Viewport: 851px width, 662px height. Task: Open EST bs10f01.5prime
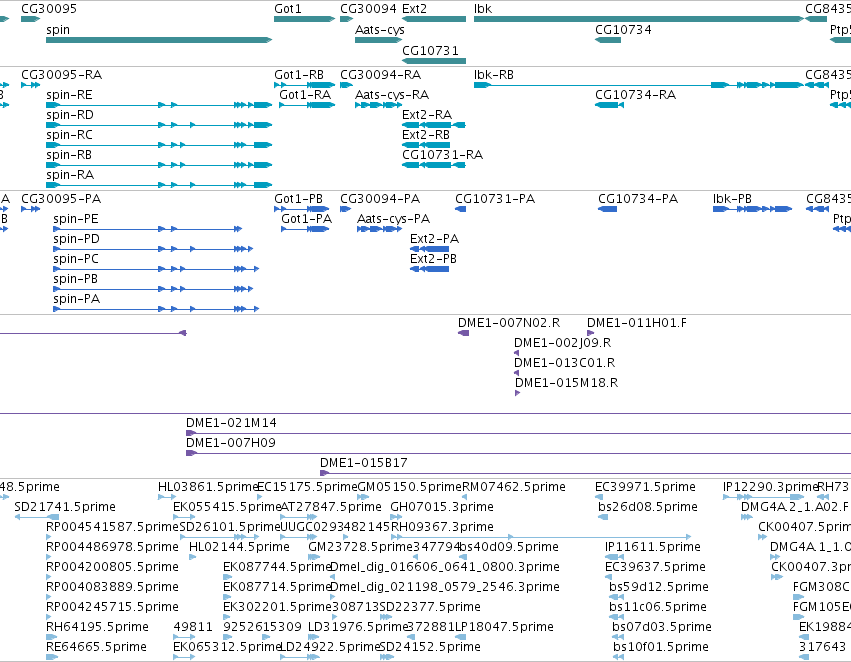click(x=618, y=657)
